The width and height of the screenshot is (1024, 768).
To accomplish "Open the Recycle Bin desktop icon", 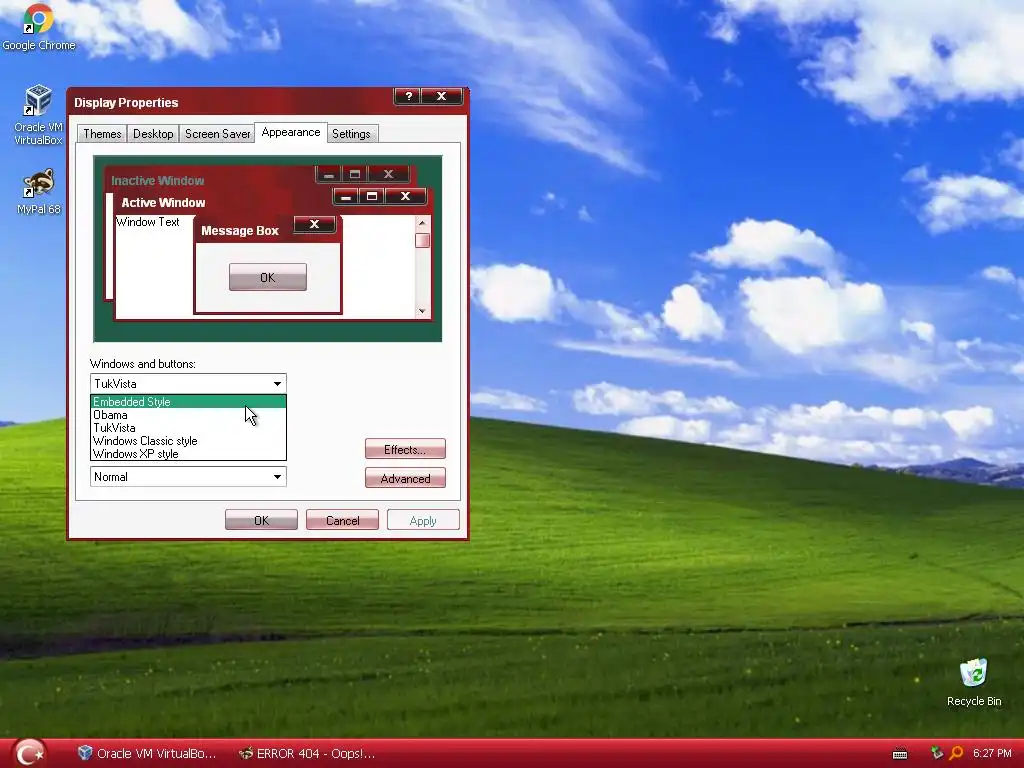I will click(x=974, y=682).
